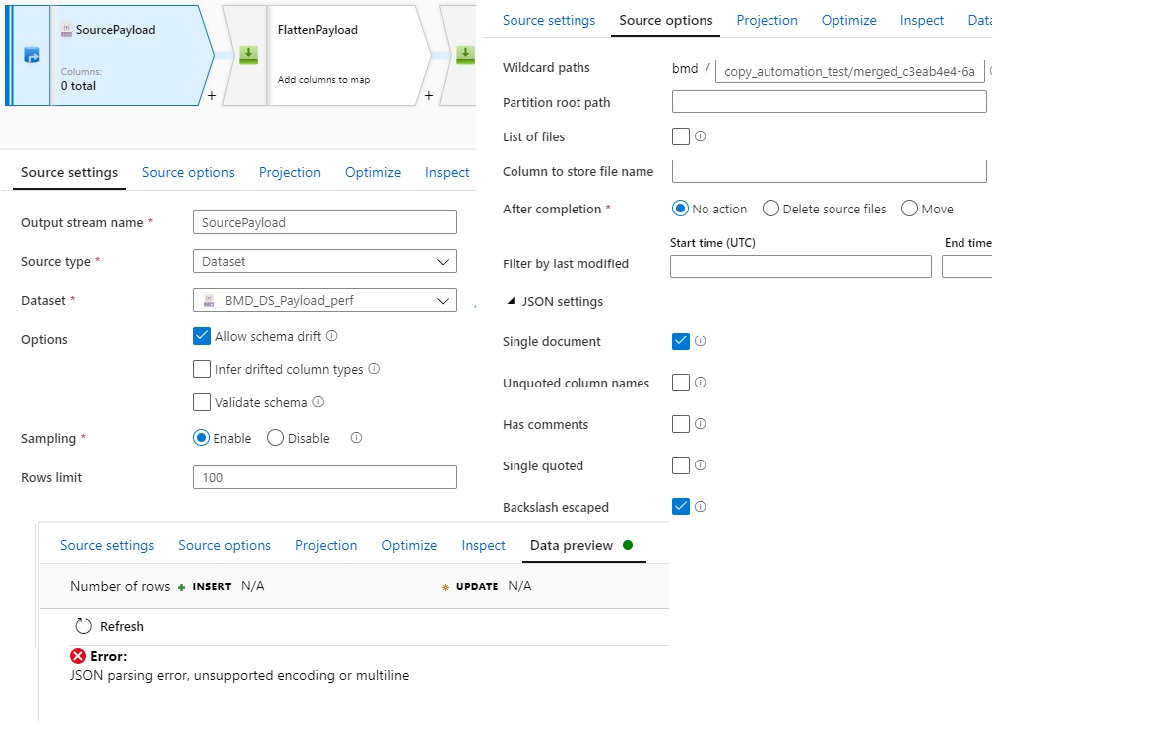Screen dimensions: 1151x750
Task: Disable sampling via the Disable radio
Action: pyautogui.click(x=276, y=438)
